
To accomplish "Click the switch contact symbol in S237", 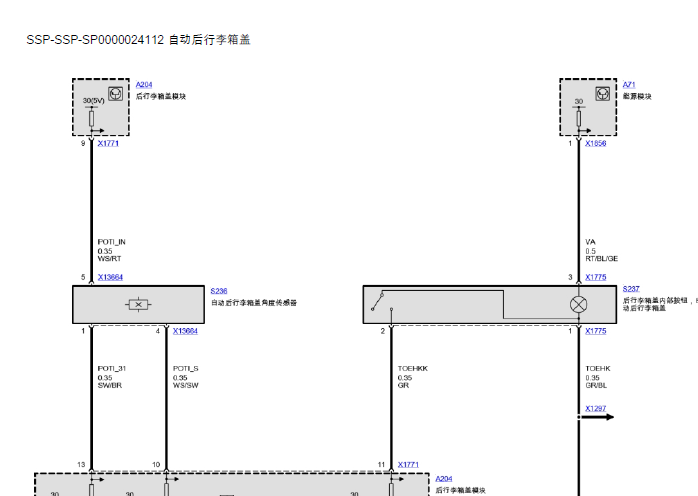I will (x=377, y=301).
